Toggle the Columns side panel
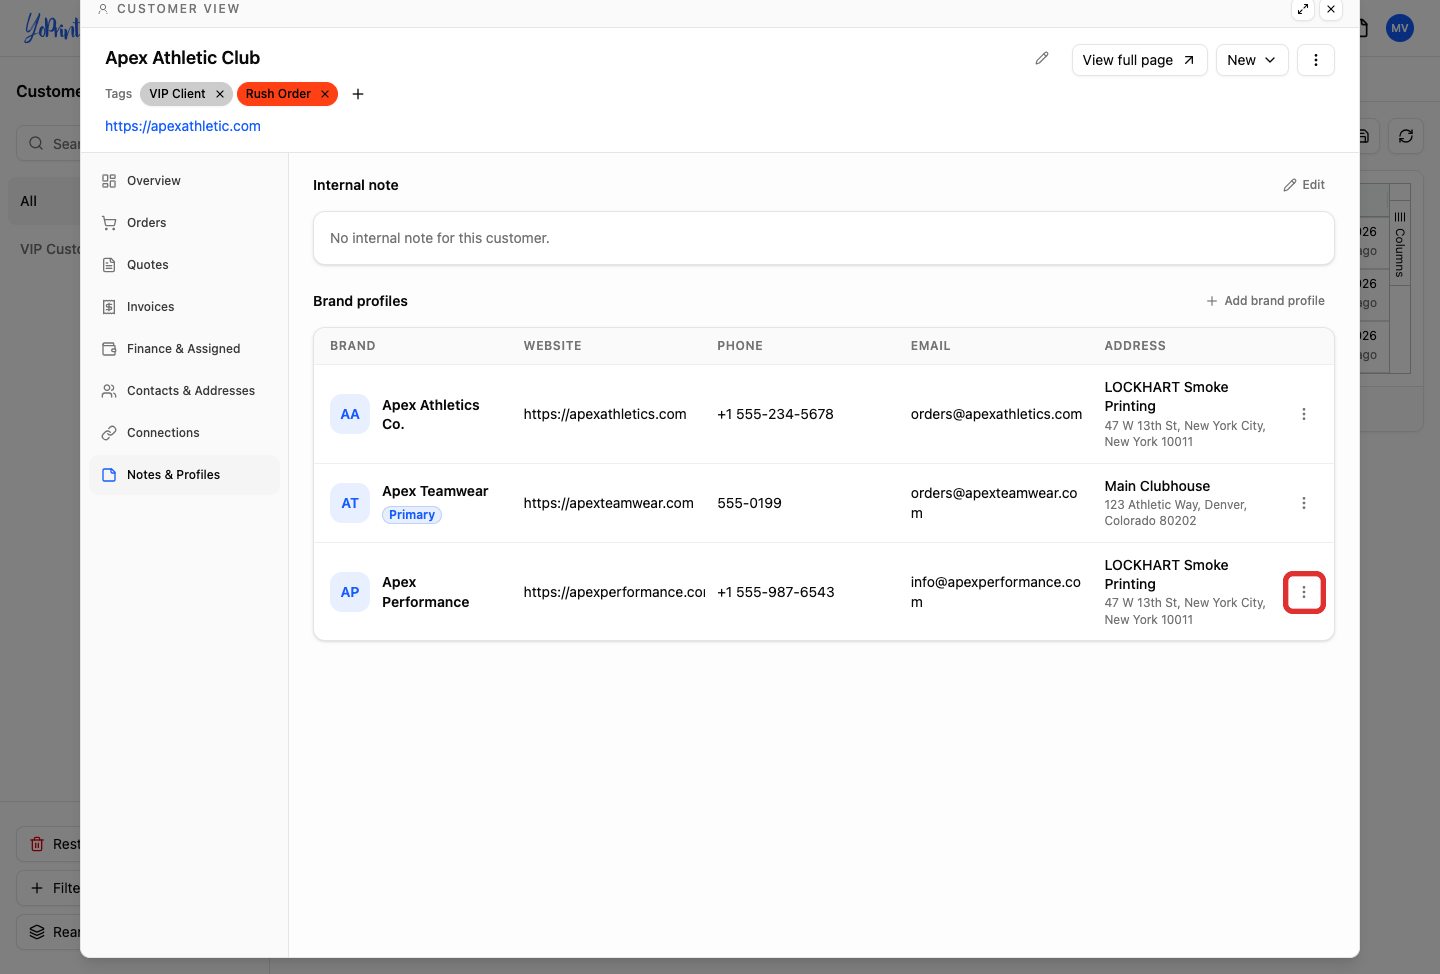This screenshot has width=1440, height=974. point(1400,245)
